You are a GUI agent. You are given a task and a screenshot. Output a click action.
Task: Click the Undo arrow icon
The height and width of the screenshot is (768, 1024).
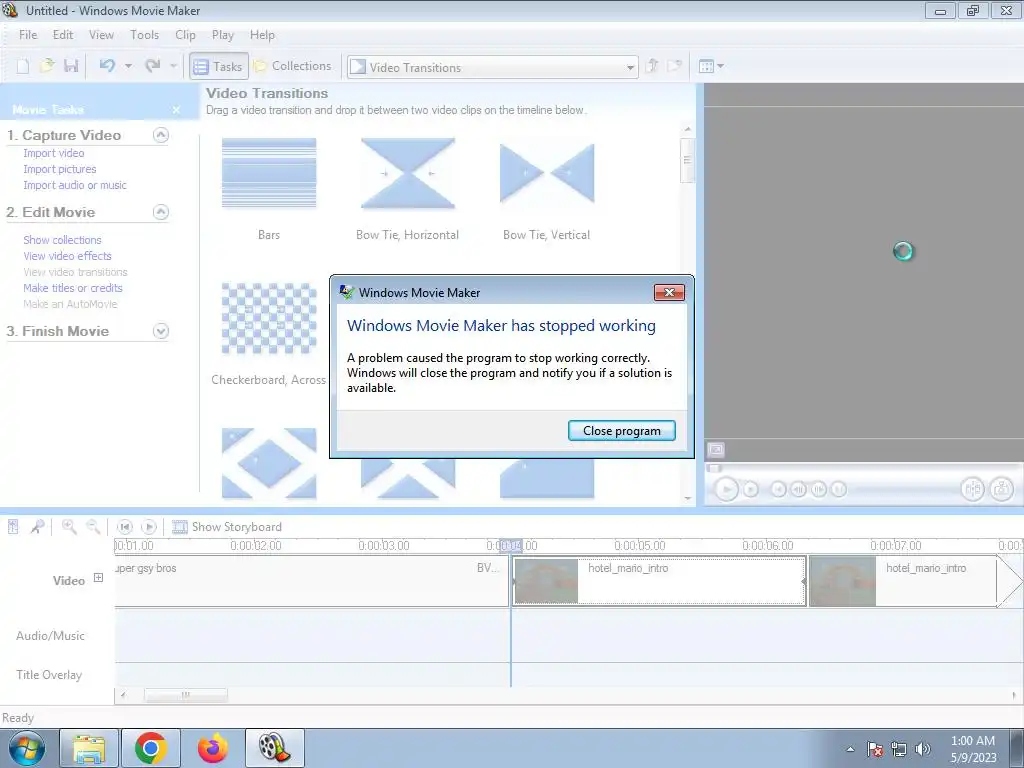tap(107, 66)
